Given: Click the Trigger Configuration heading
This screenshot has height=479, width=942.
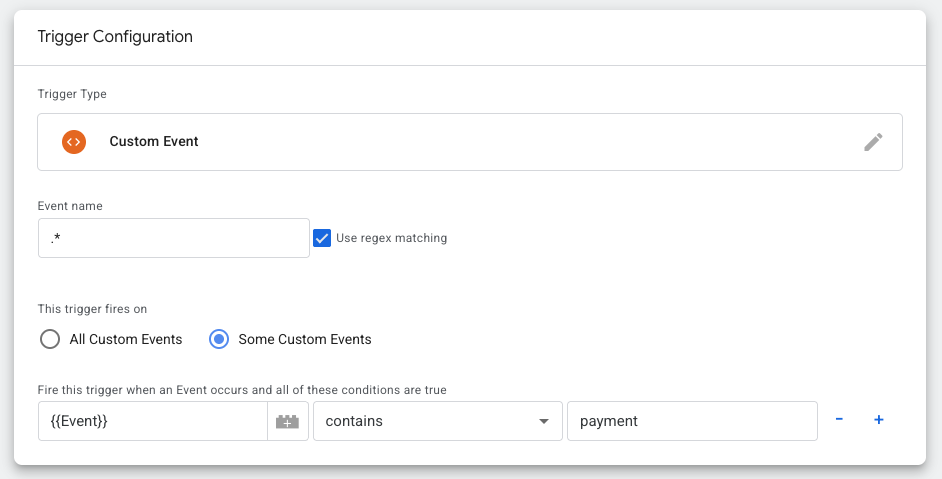Looking at the screenshot, I should point(115,37).
